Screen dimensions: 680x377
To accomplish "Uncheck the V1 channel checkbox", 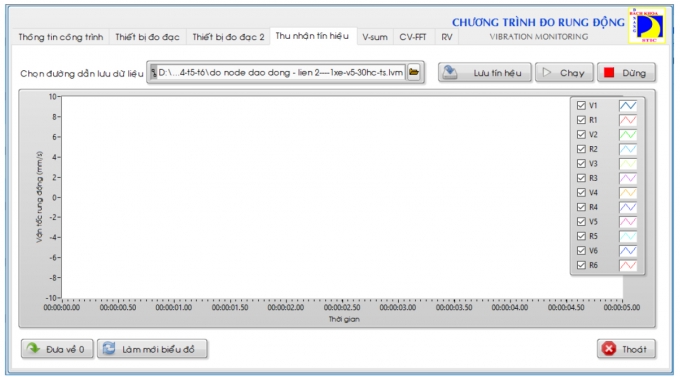I will 581,105.
